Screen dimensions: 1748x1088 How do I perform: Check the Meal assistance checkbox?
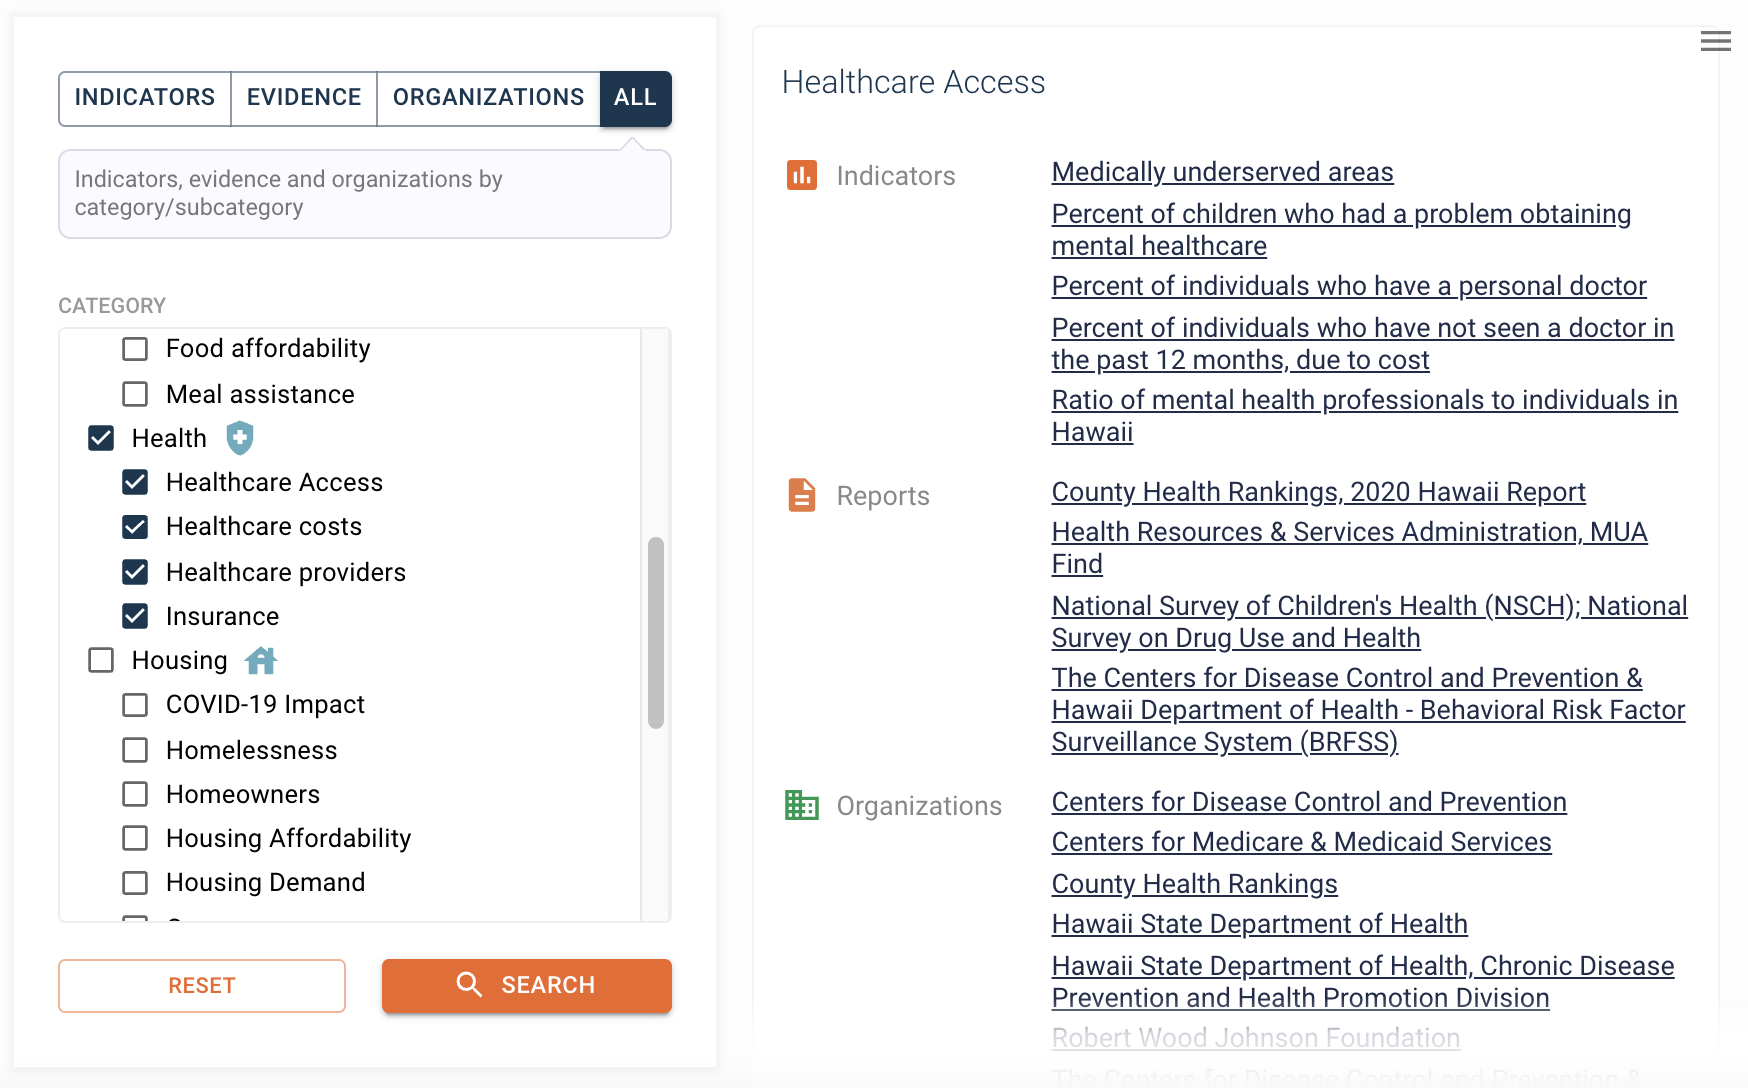[135, 394]
